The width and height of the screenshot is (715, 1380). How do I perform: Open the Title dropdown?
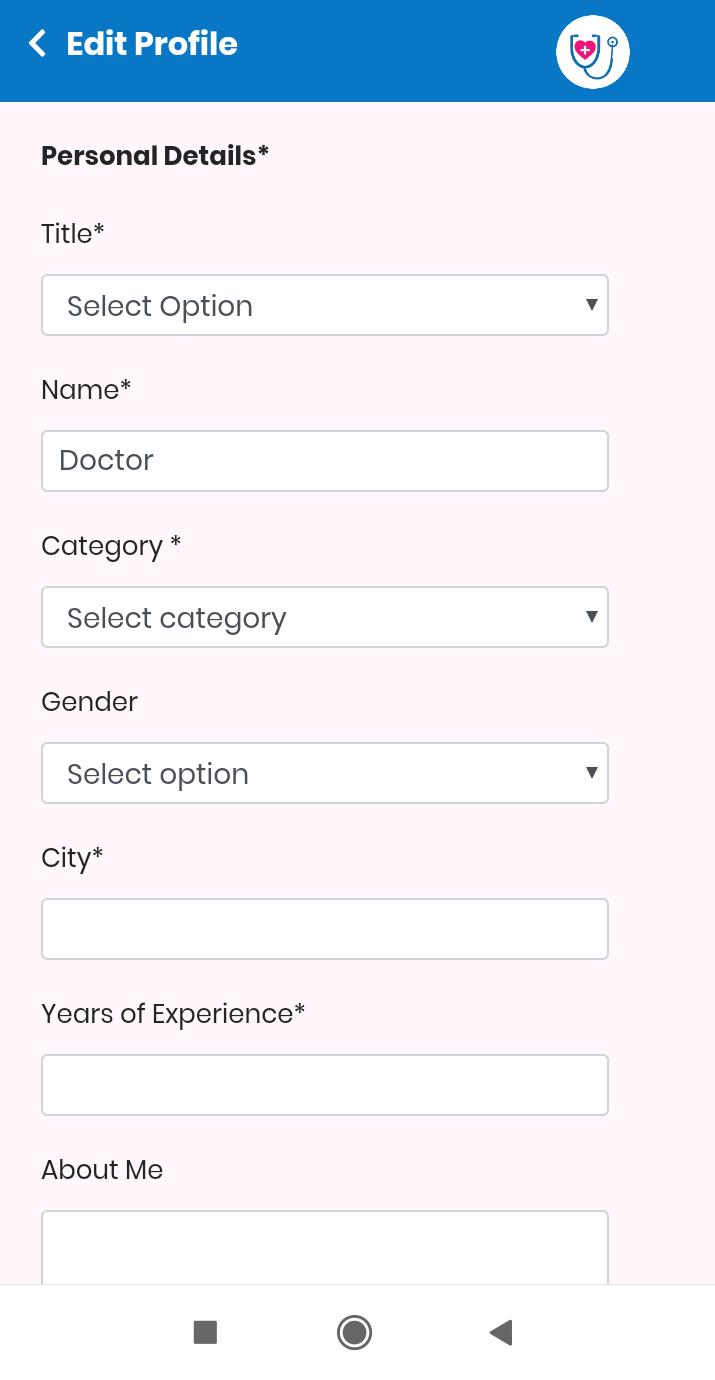click(x=325, y=305)
